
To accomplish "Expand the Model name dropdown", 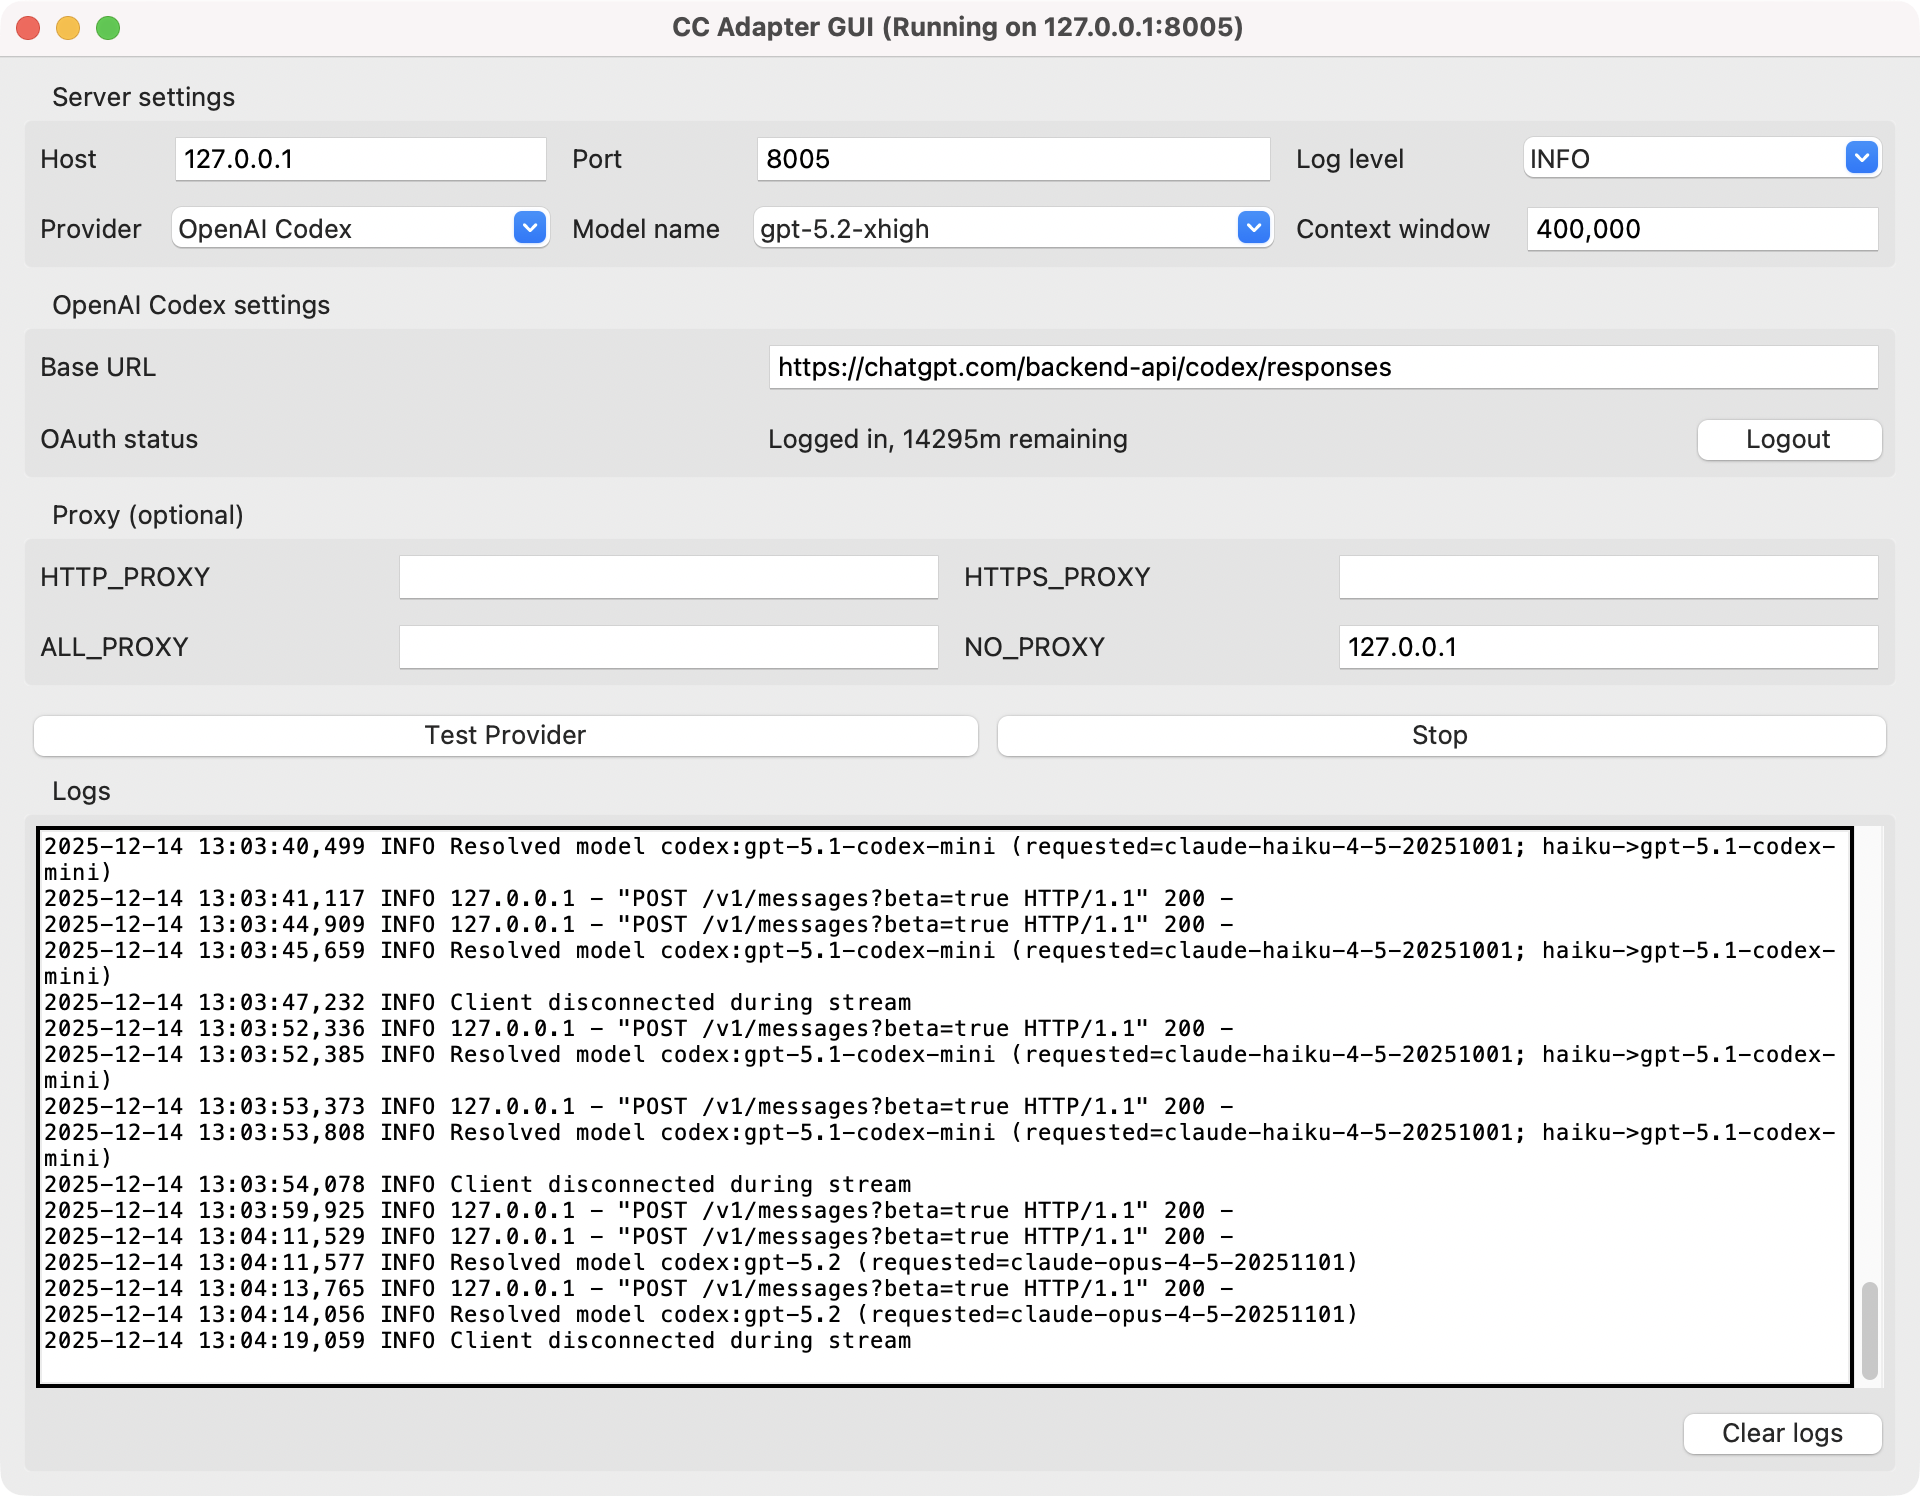I will point(1012,228).
